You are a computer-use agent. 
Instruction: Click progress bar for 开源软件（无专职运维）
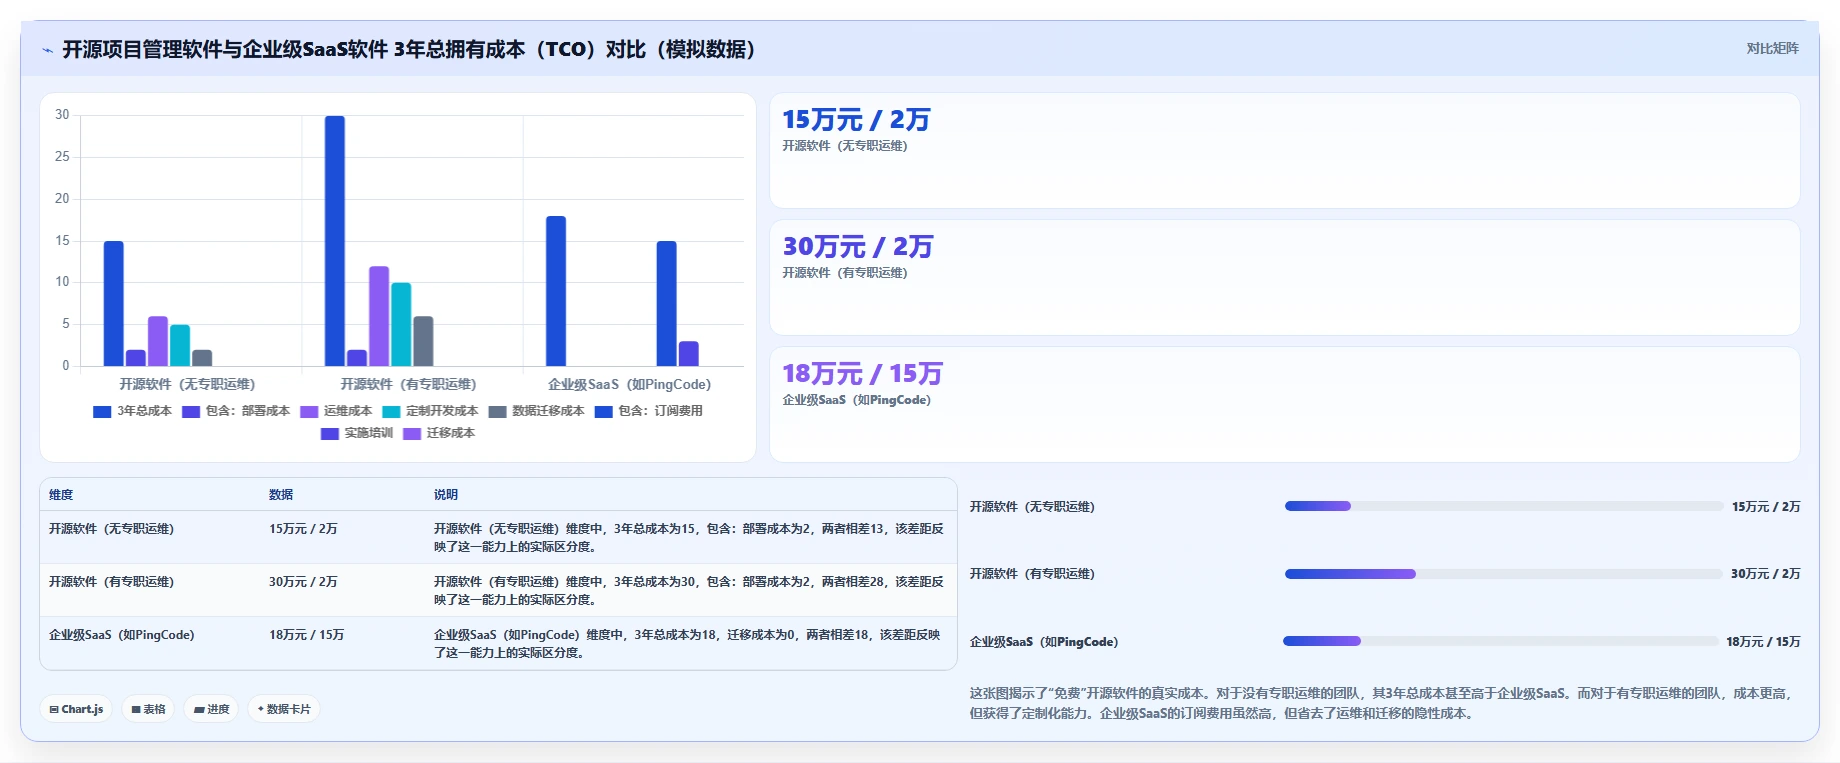coord(1504,507)
